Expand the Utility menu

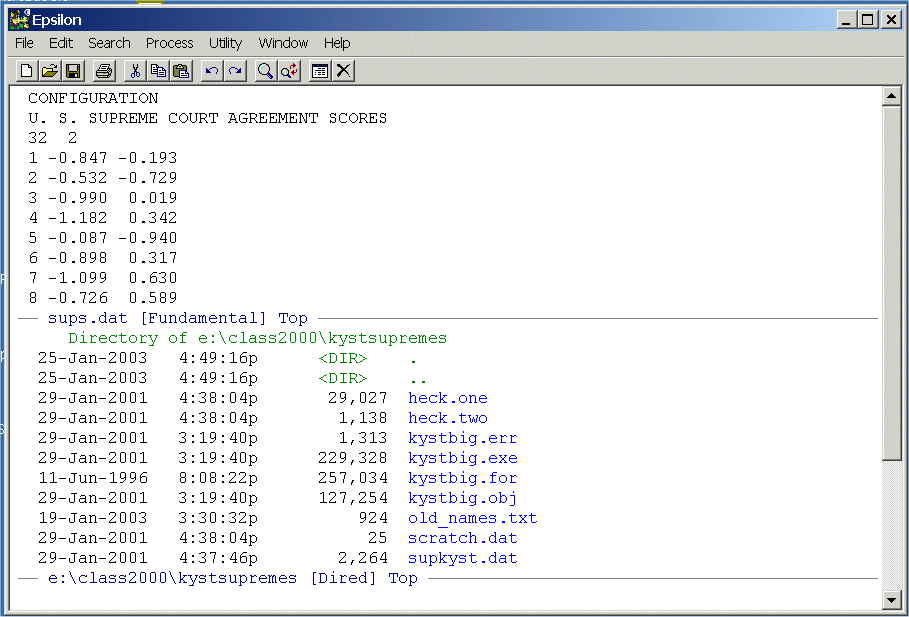point(225,43)
